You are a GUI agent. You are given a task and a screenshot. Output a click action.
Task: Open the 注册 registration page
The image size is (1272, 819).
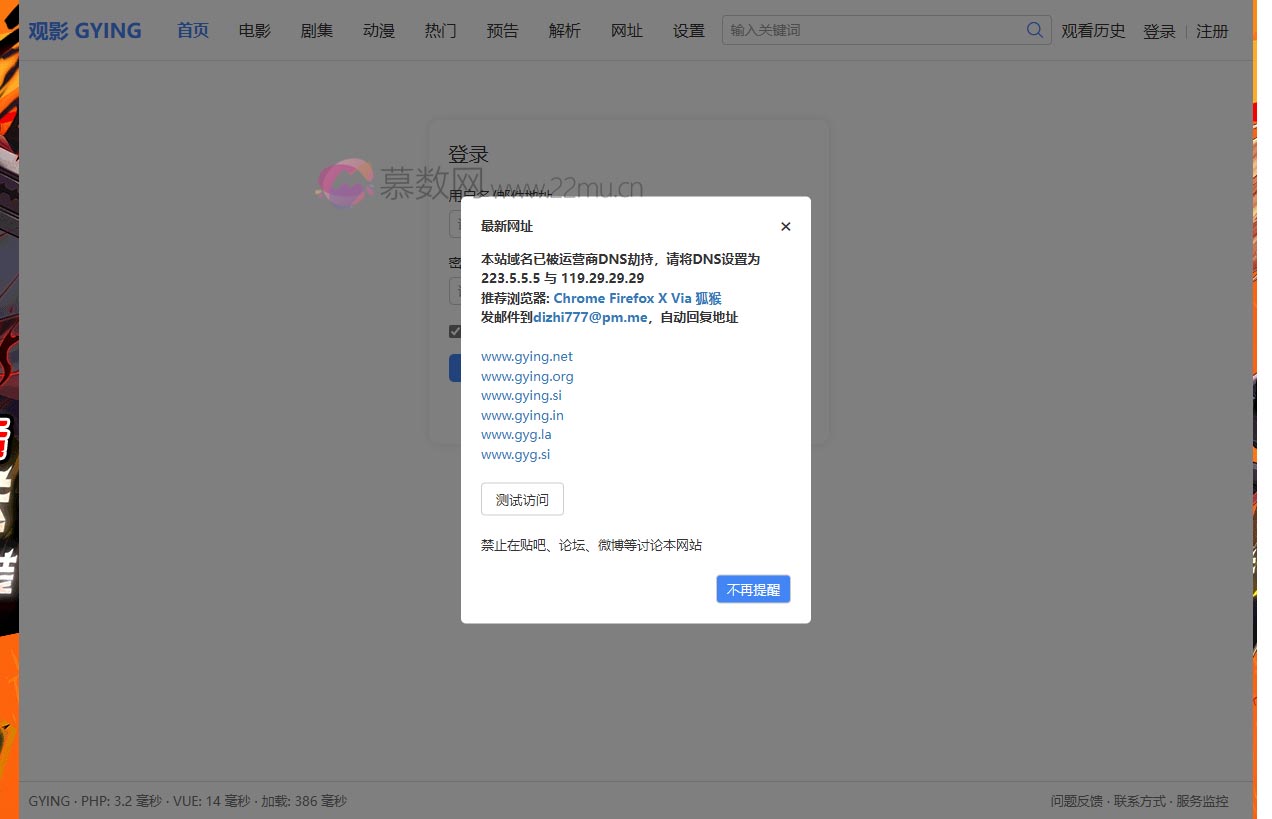1211,31
